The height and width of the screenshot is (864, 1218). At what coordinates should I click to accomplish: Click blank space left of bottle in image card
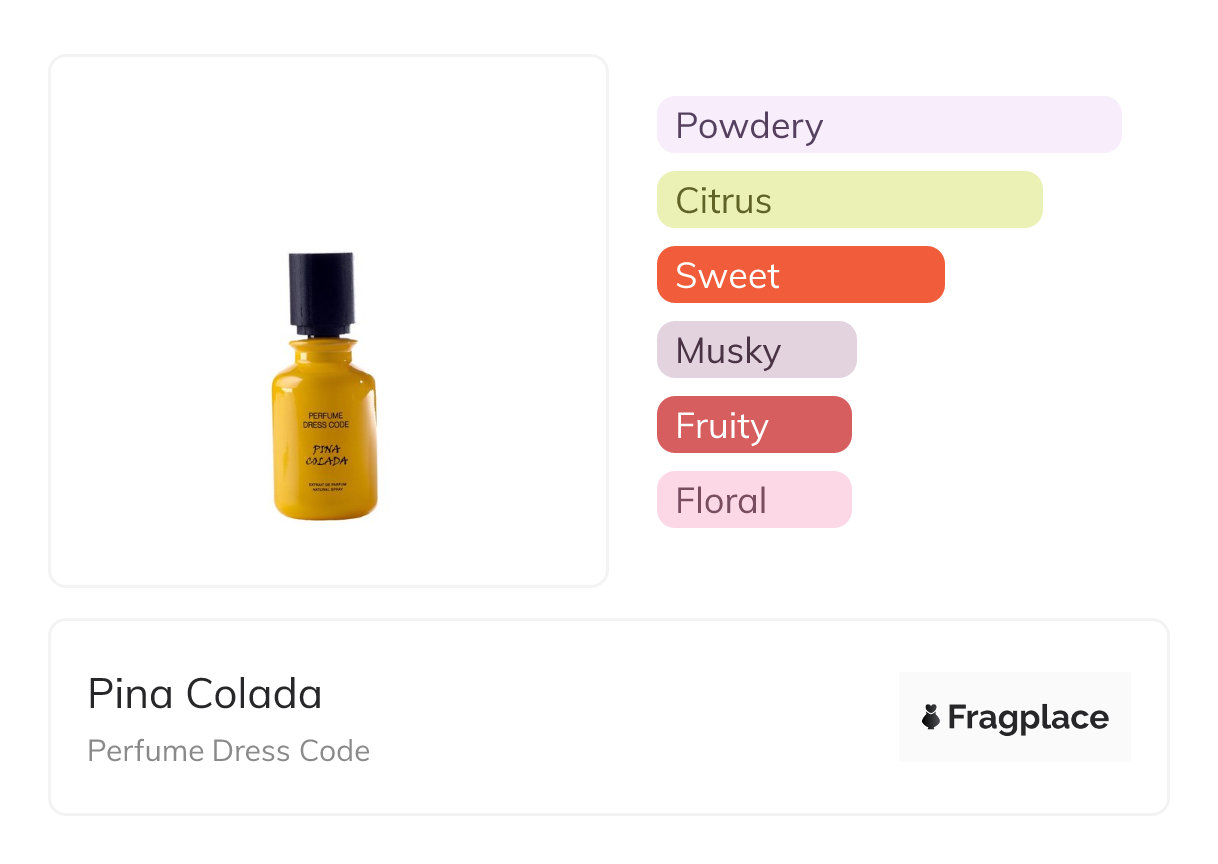[x=150, y=320]
